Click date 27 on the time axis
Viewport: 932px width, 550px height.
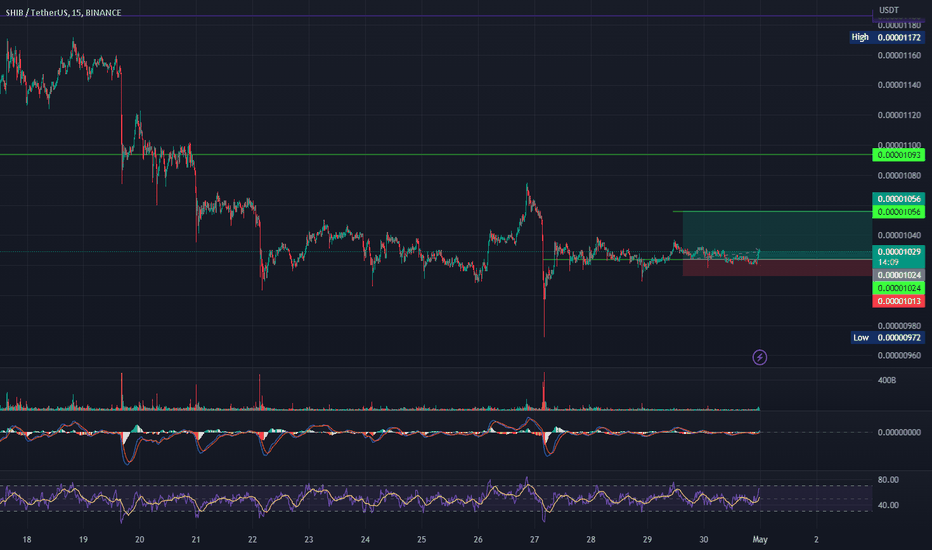pyautogui.click(x=534, y=540)
